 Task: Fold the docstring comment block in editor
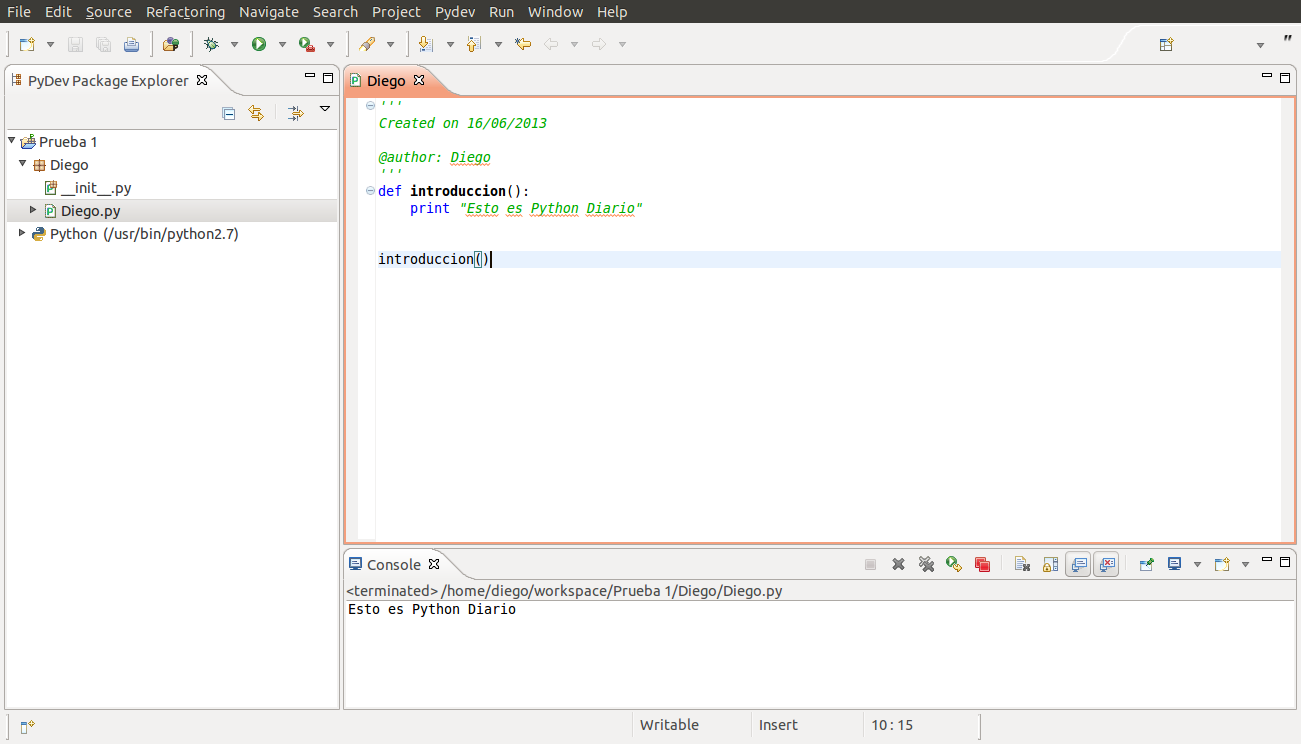point(371,105)
